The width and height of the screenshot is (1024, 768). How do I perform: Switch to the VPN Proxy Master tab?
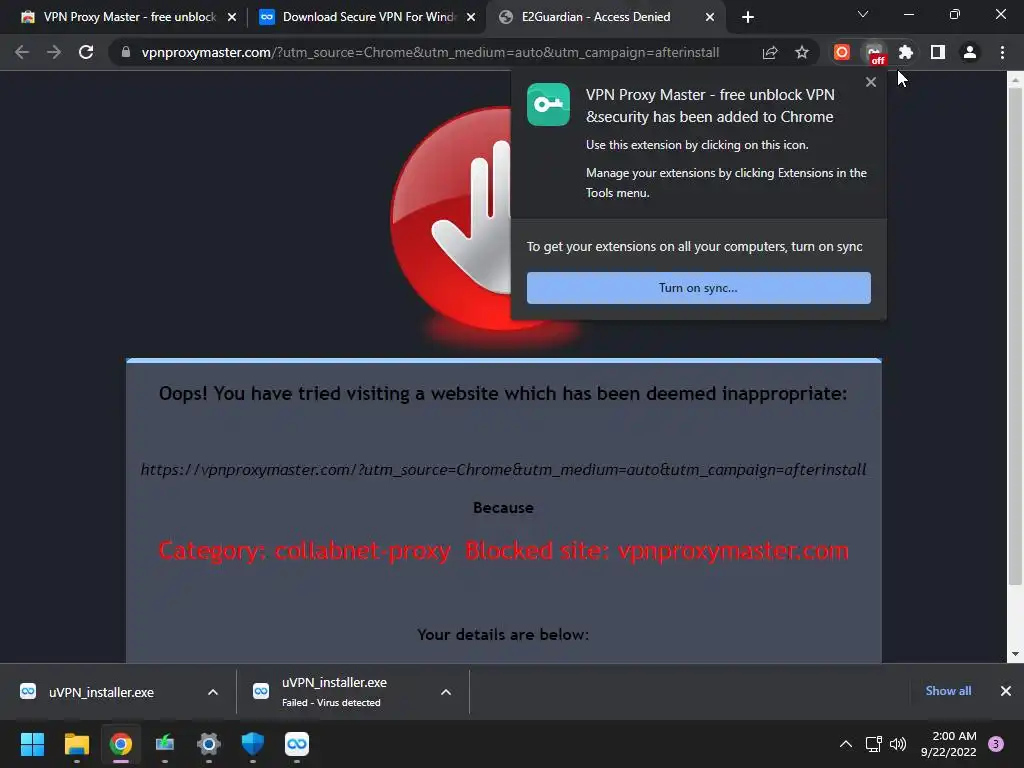(121, 17)
